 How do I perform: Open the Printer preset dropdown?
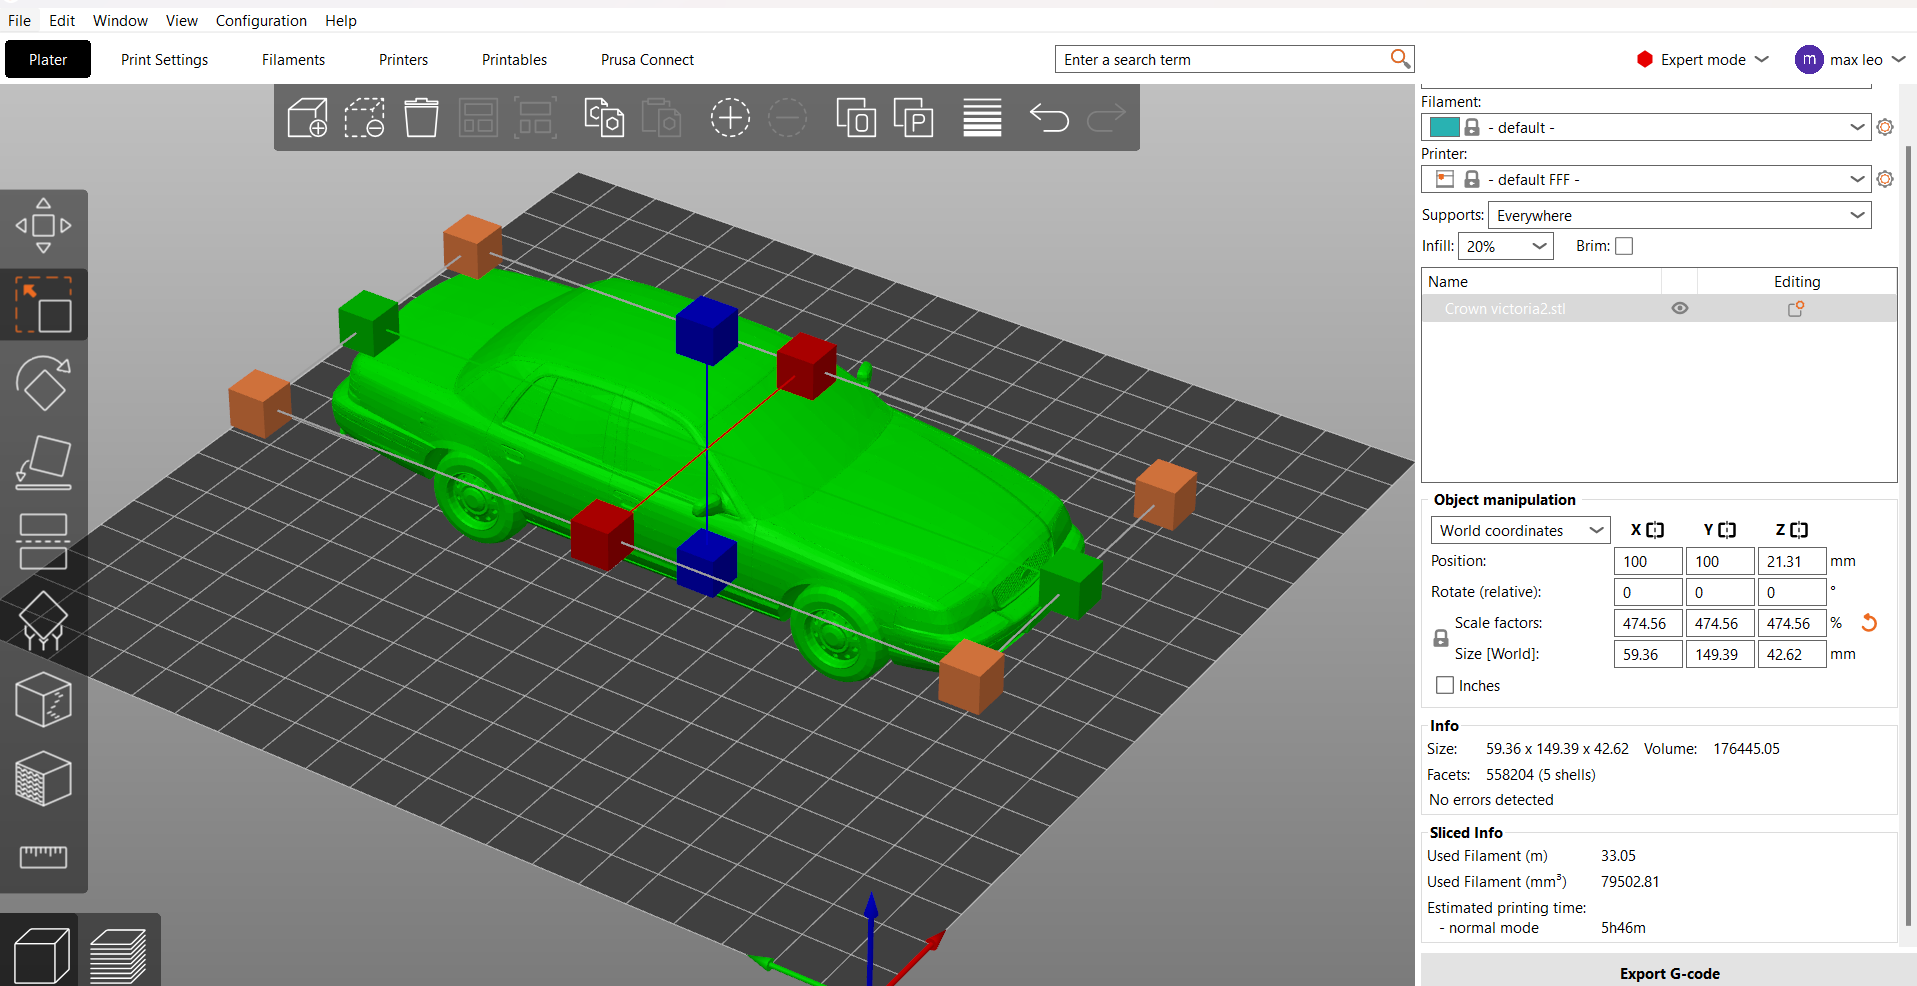click(1646, 179)
